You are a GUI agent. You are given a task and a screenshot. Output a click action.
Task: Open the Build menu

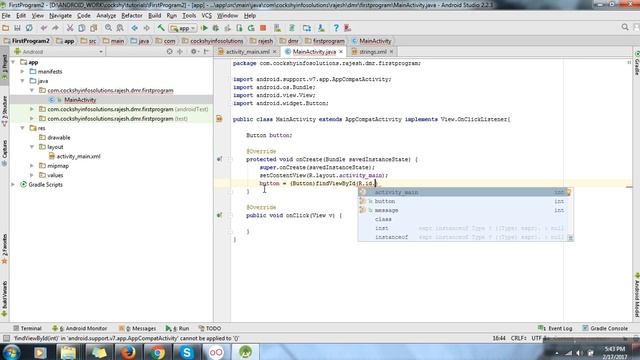[x=154, y=16]
